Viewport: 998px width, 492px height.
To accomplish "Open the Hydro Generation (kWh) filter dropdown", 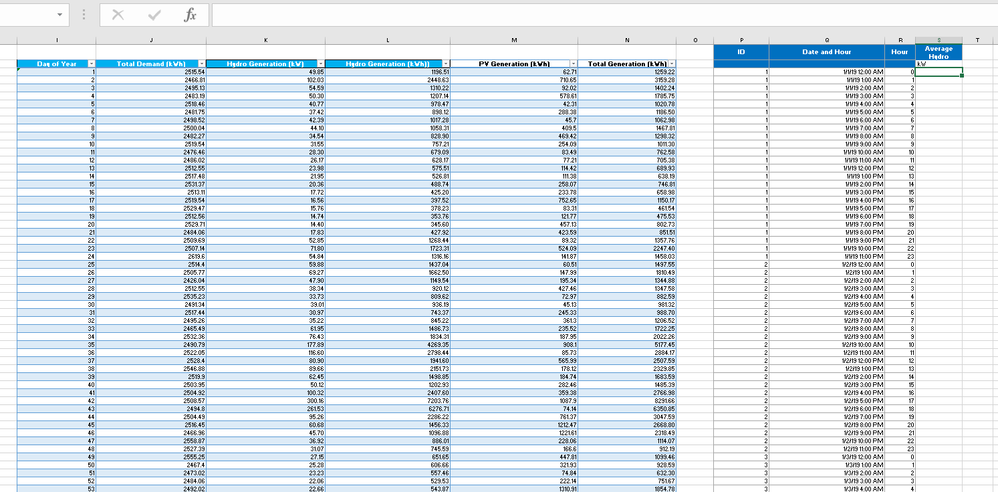I will tap(446, 64).
